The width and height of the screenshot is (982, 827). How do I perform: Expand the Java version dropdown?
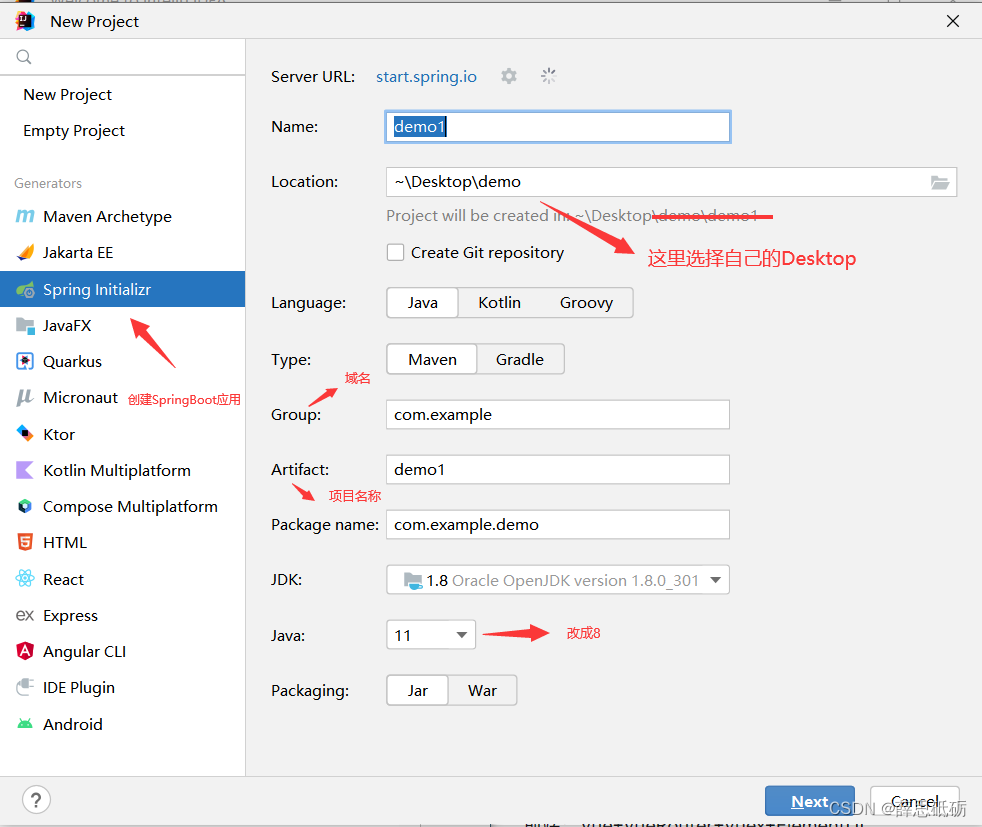pyautogui.click(x=462, y=635)
